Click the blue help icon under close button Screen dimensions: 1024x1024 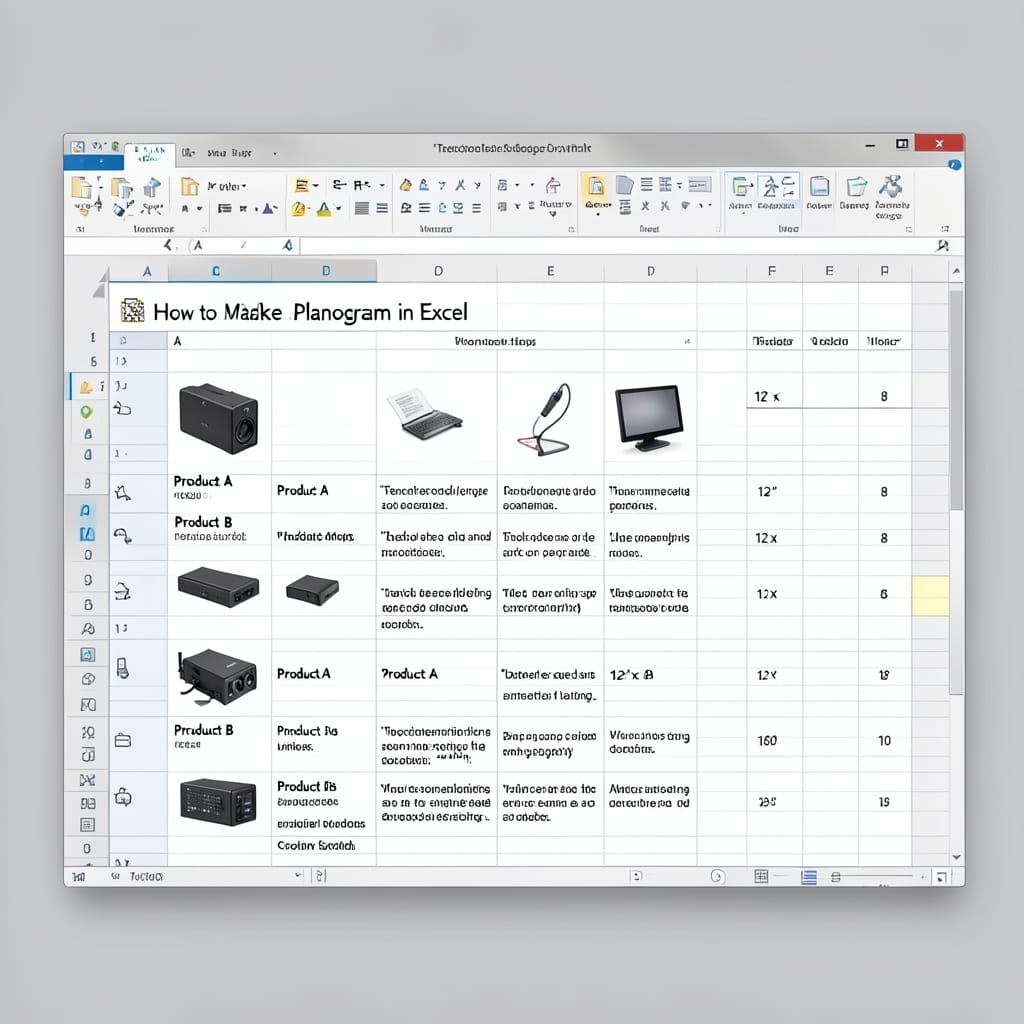click(954, 165)
